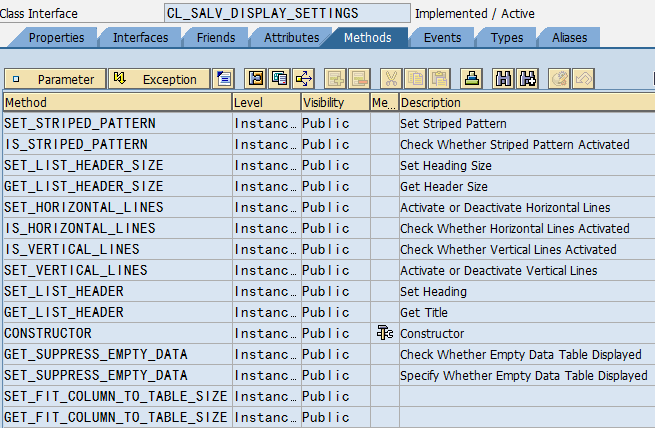Click the 'Set Heading Size' description cell

coord(527,165)
